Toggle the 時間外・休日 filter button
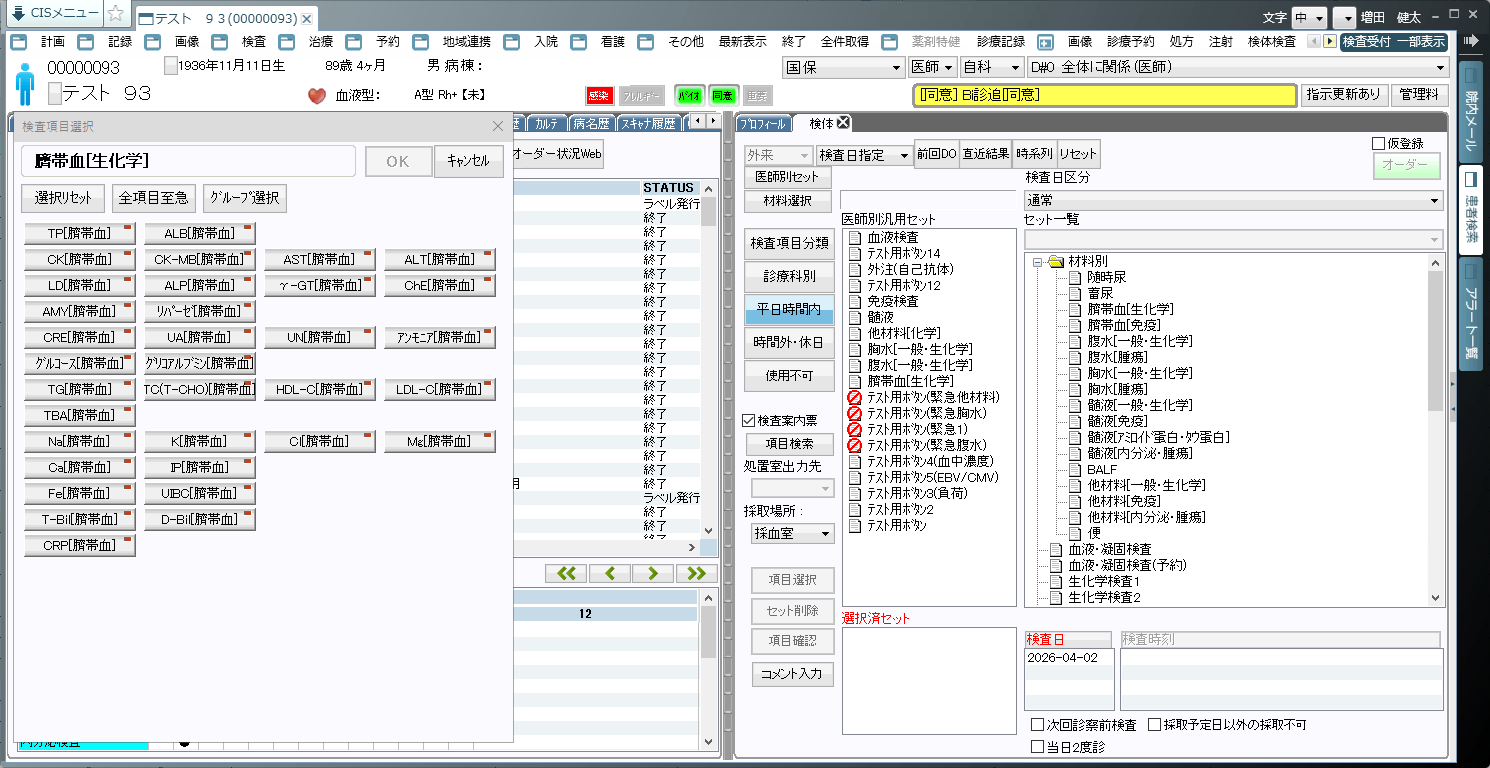The width and height of the screenshot is (1490, 768). click(789, 342)
